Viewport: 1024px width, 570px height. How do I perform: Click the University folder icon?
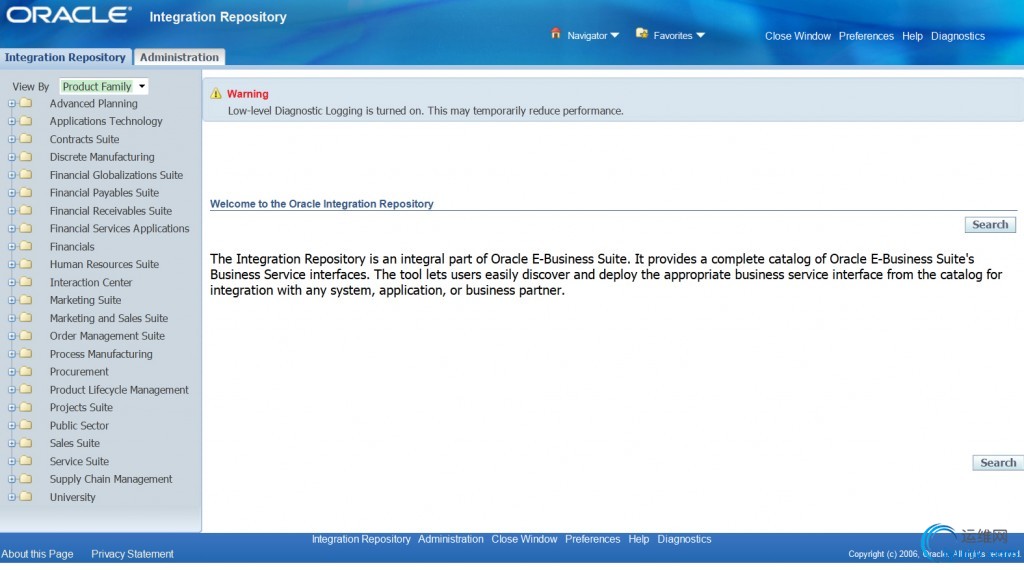point(25,497)
